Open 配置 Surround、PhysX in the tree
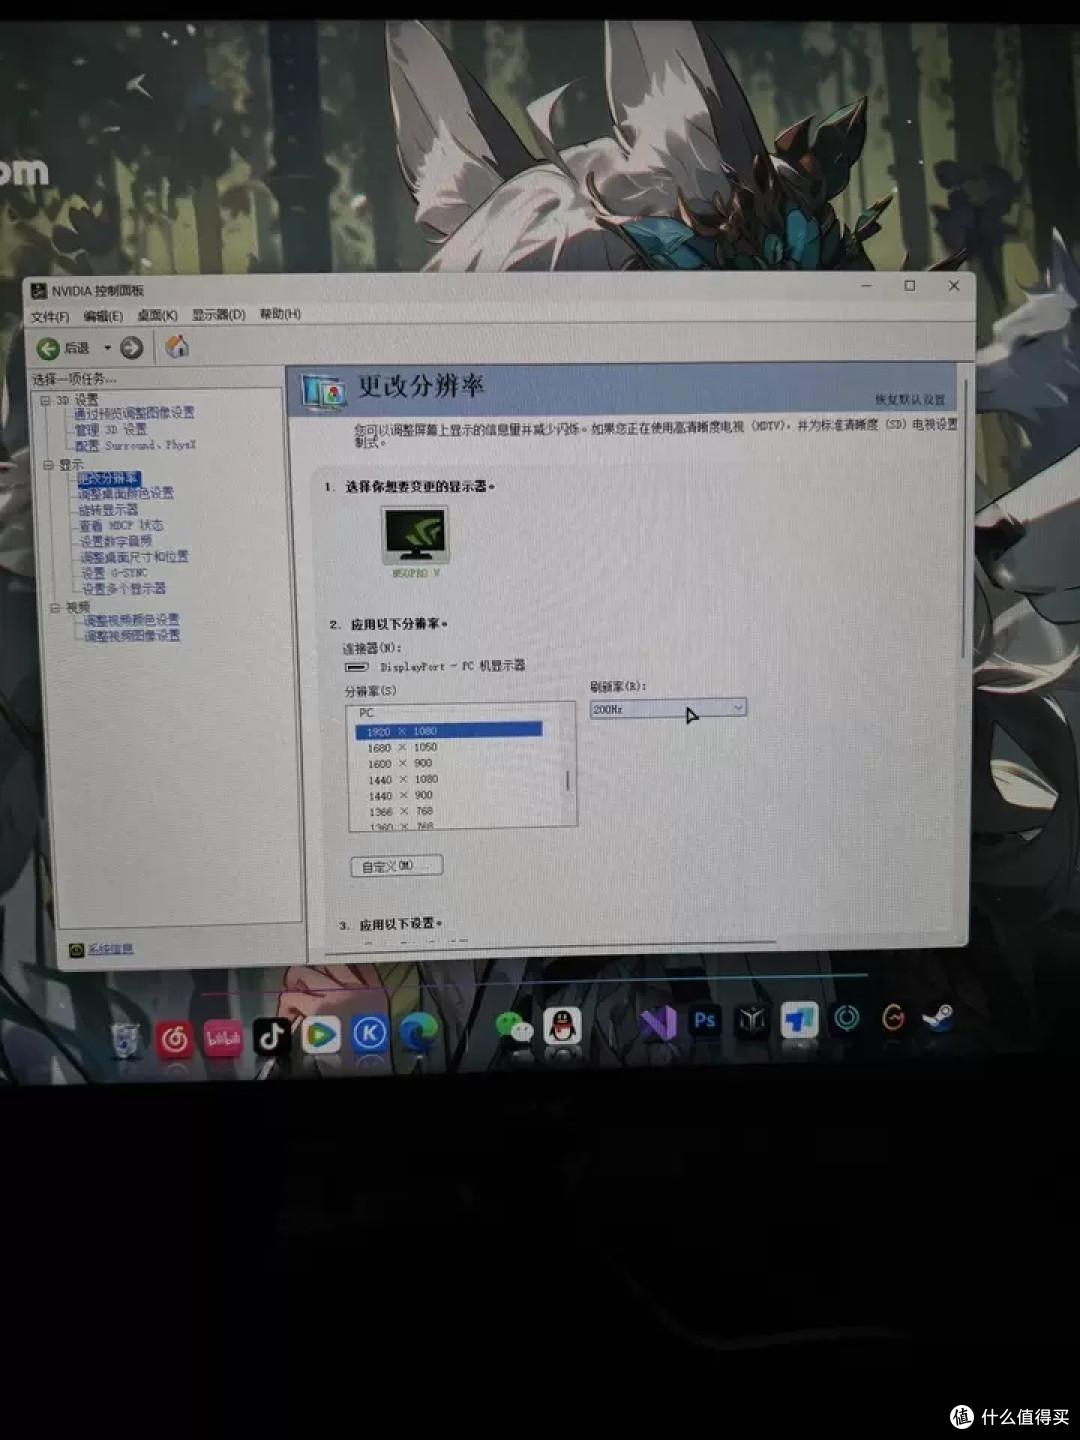 point(136,445)
